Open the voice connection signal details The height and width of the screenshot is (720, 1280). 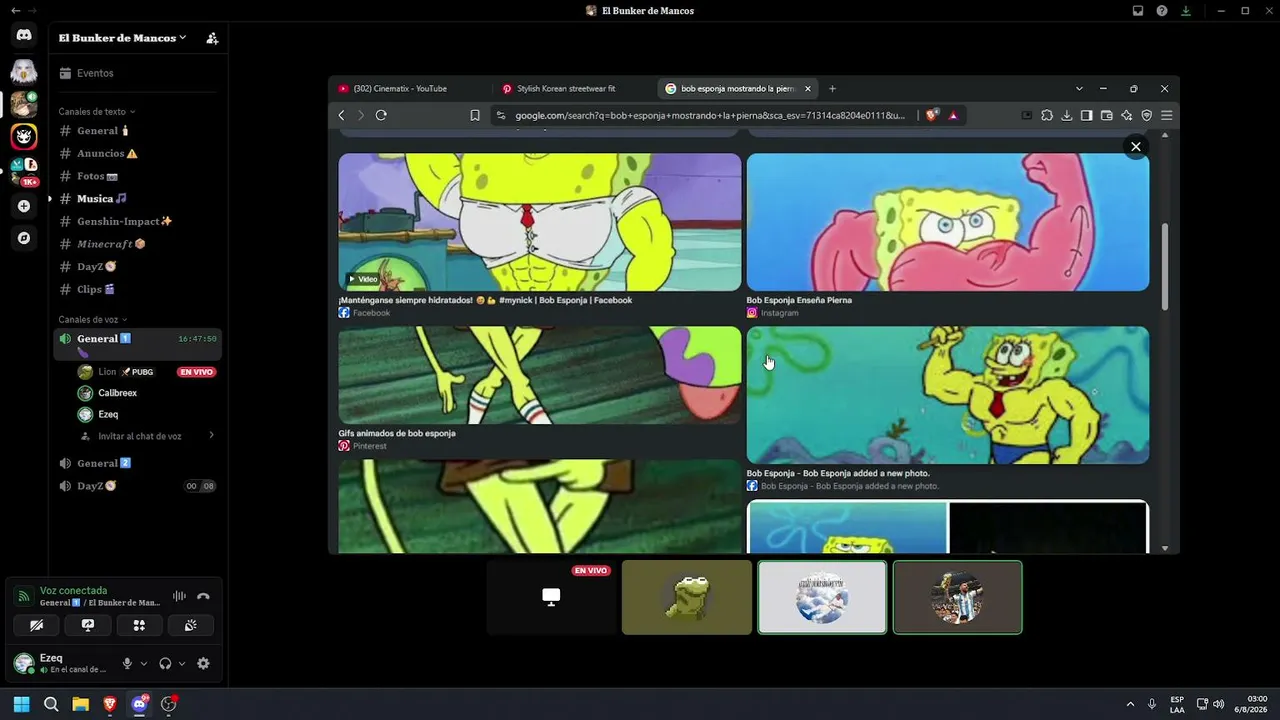[x=23, y=596]
